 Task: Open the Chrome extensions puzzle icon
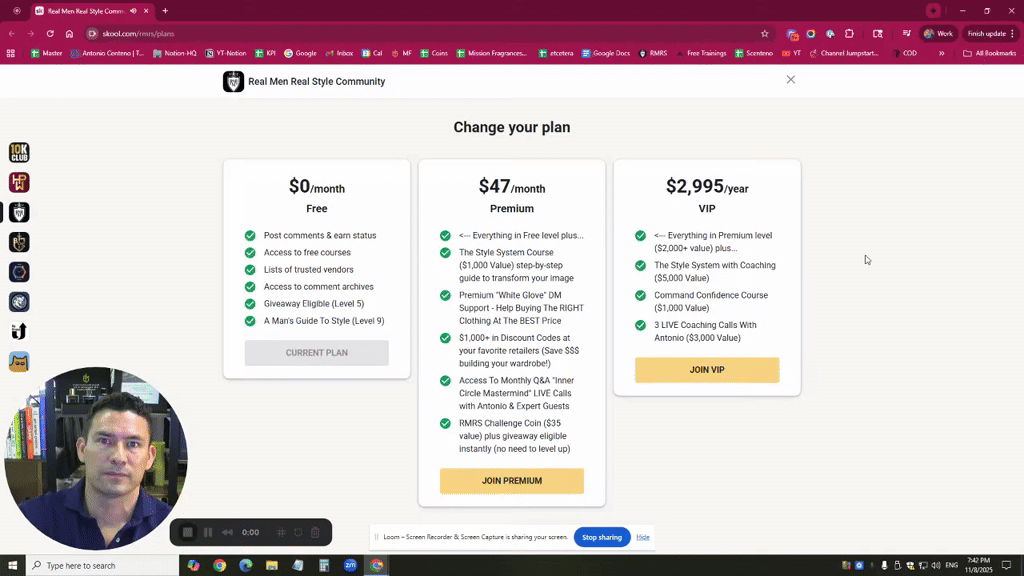point(849,33)
